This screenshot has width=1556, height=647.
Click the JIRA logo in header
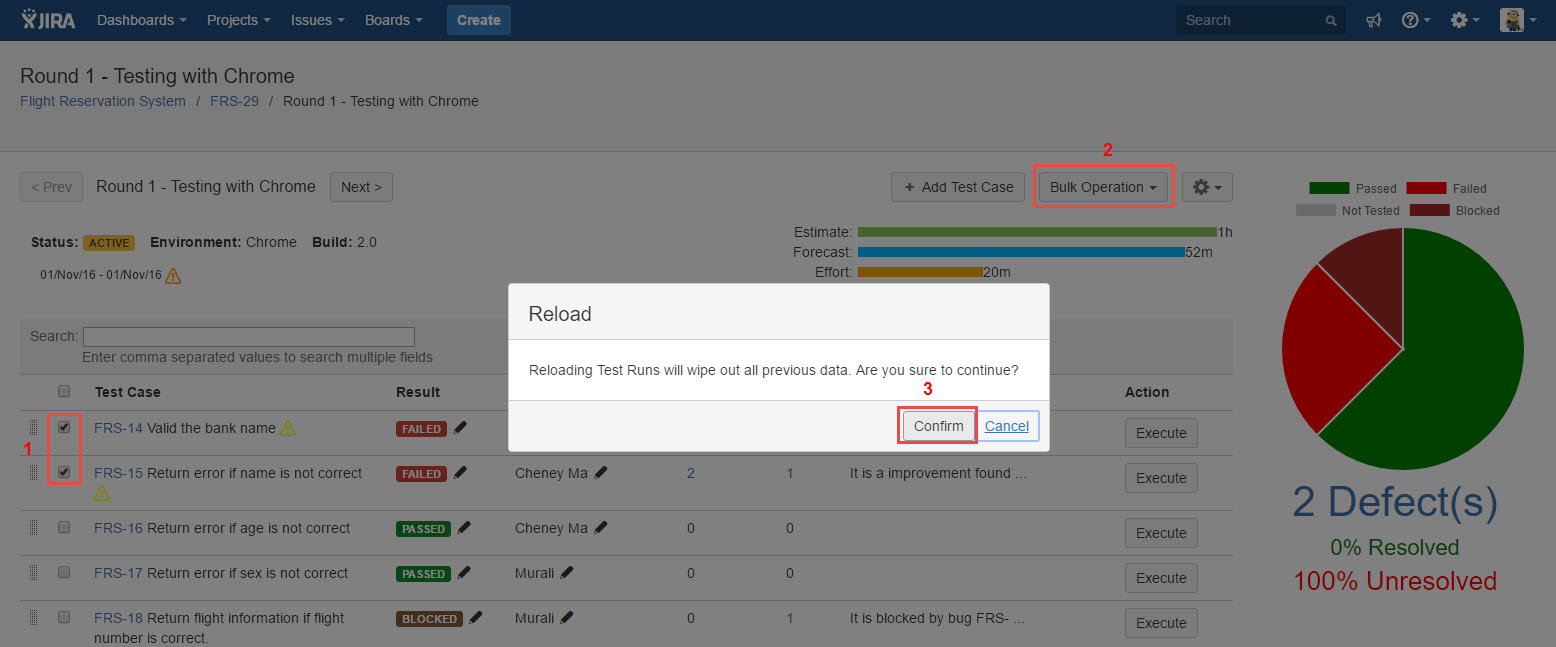[48, 20]
